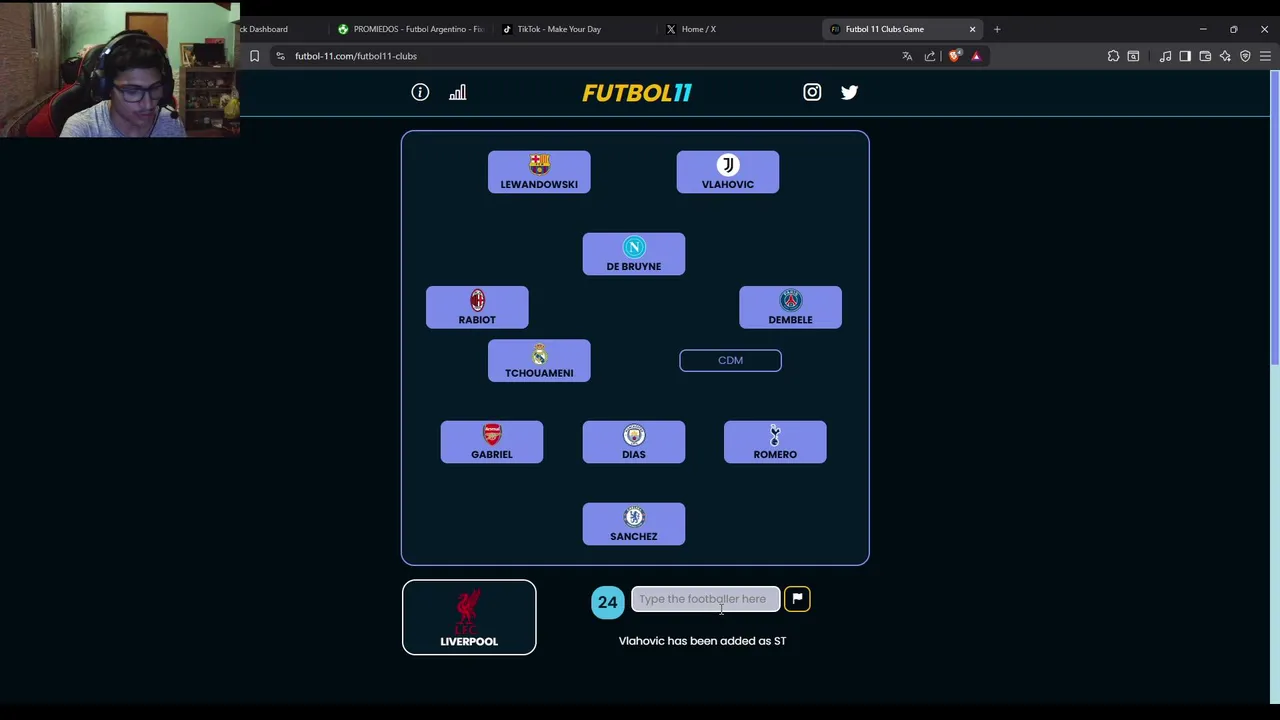Open the Brave Shields lion icon

[x=954, y=56]
